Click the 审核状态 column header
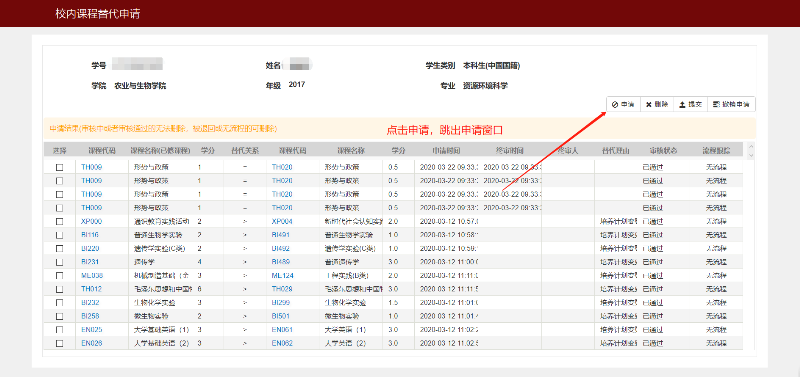The image size is (800, 377). pos(663,151)
